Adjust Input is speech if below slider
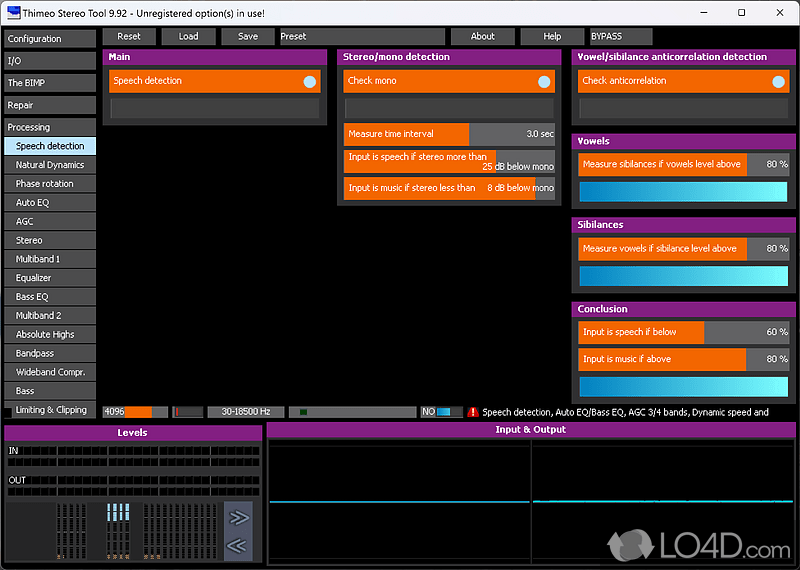Viewport: 800px width, 570px height. [x=684, y=332]
